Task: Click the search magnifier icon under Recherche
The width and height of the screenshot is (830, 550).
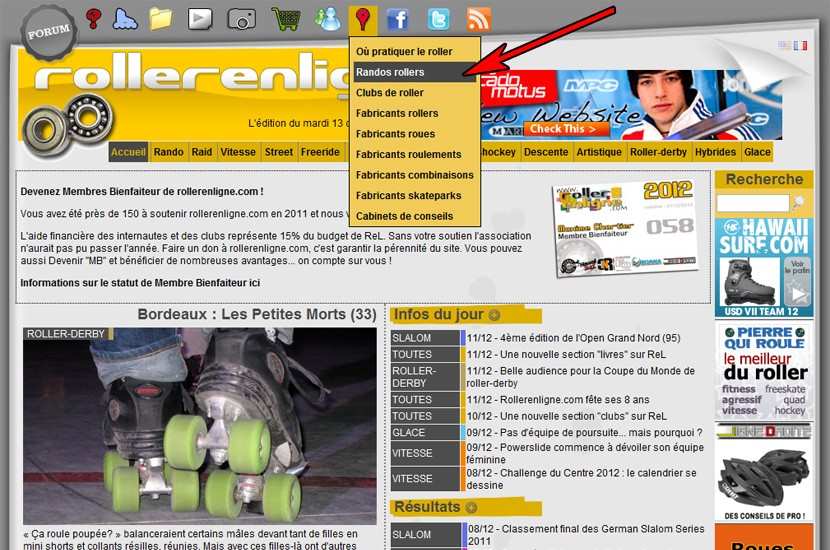Action: pos(799,203)
